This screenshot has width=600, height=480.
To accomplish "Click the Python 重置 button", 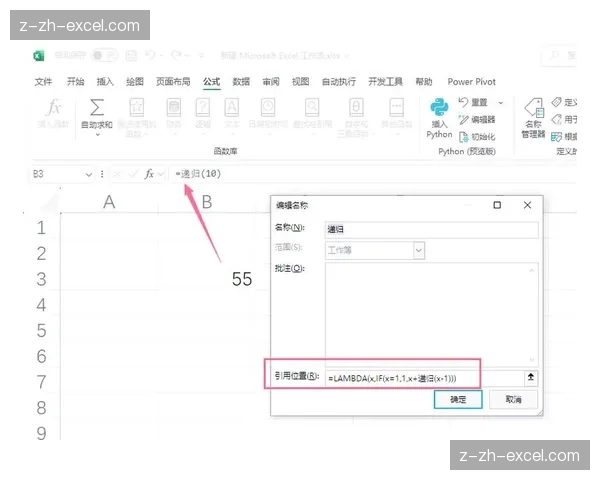I will click(473, 102).
